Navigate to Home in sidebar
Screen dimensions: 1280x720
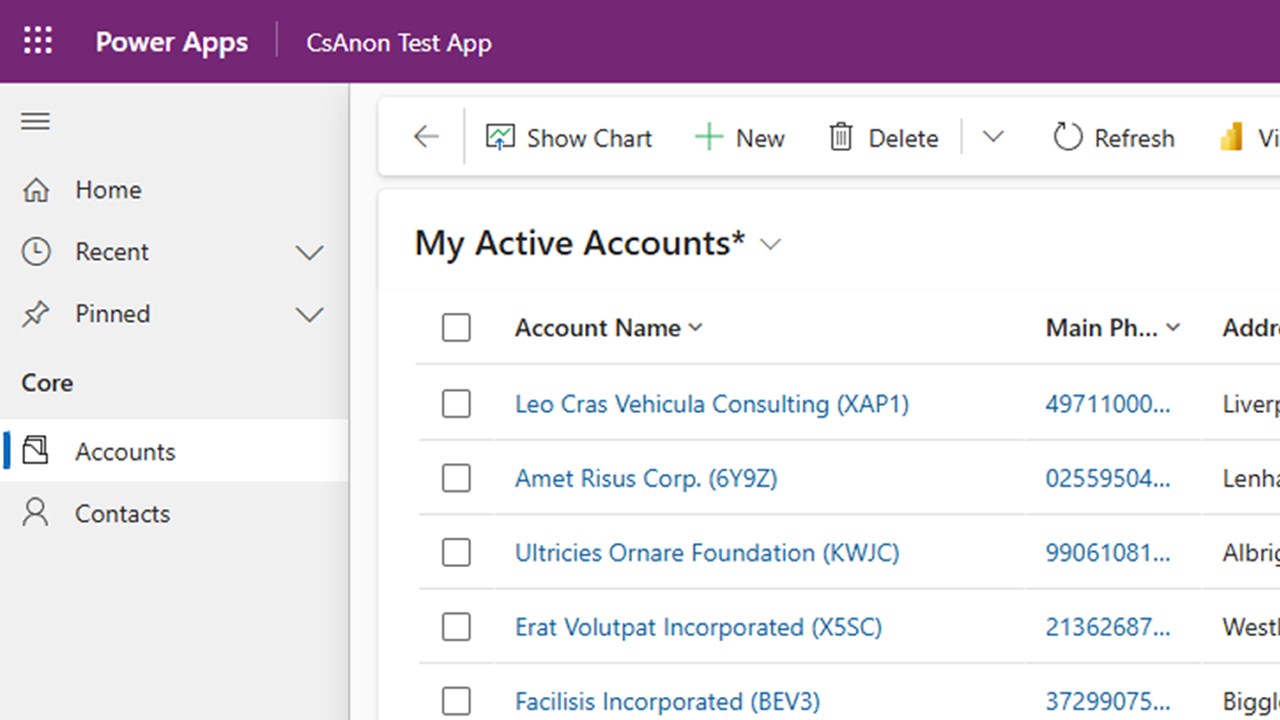coord(174,190)
